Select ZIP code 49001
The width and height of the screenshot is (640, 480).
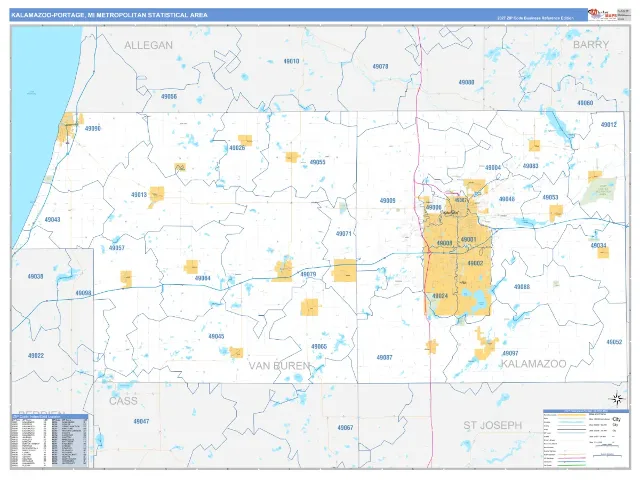(x=468, y=239)
